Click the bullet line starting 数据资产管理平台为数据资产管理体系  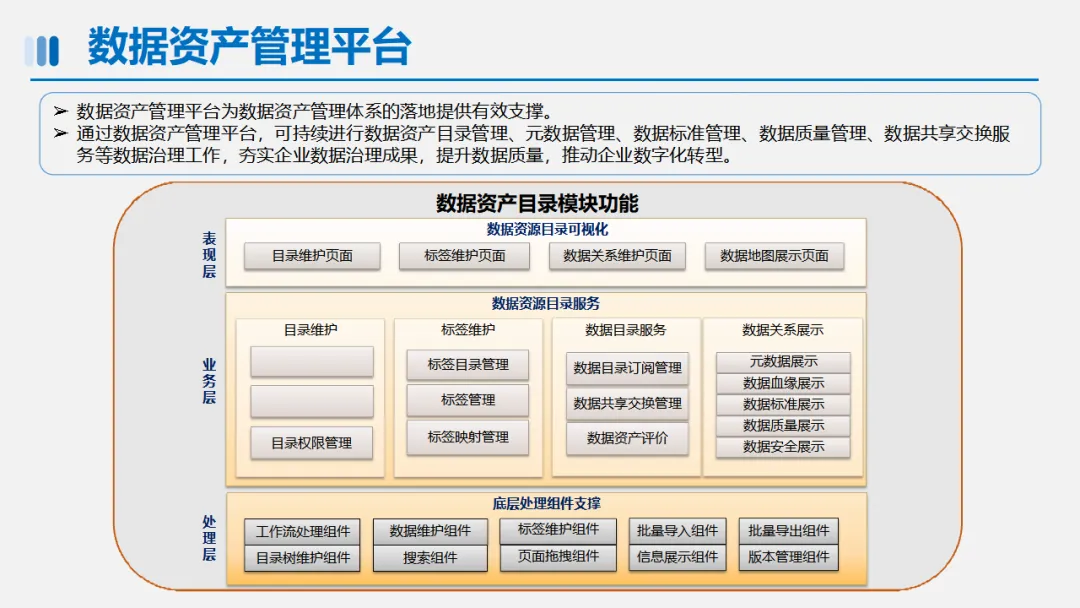point(314,112)
